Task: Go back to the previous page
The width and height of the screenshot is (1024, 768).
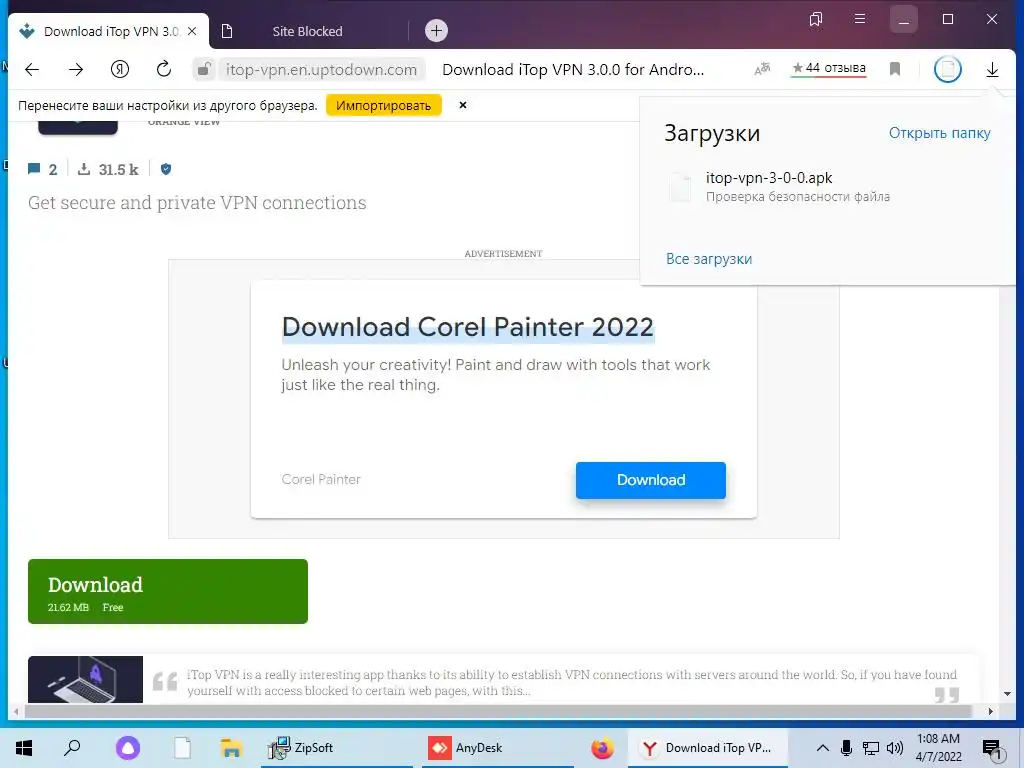Action: (32, 69)
